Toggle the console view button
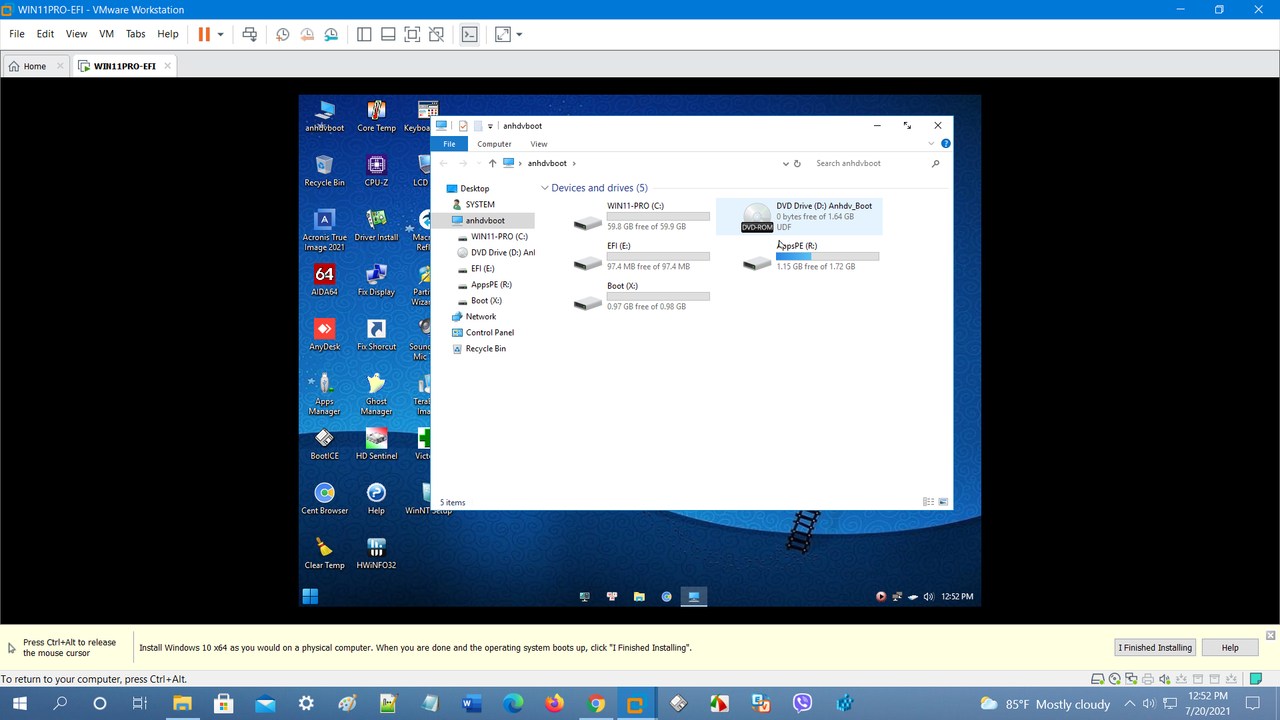Image resolution: width=1280 pixels, height=720 pixels. tap(470, 34)
